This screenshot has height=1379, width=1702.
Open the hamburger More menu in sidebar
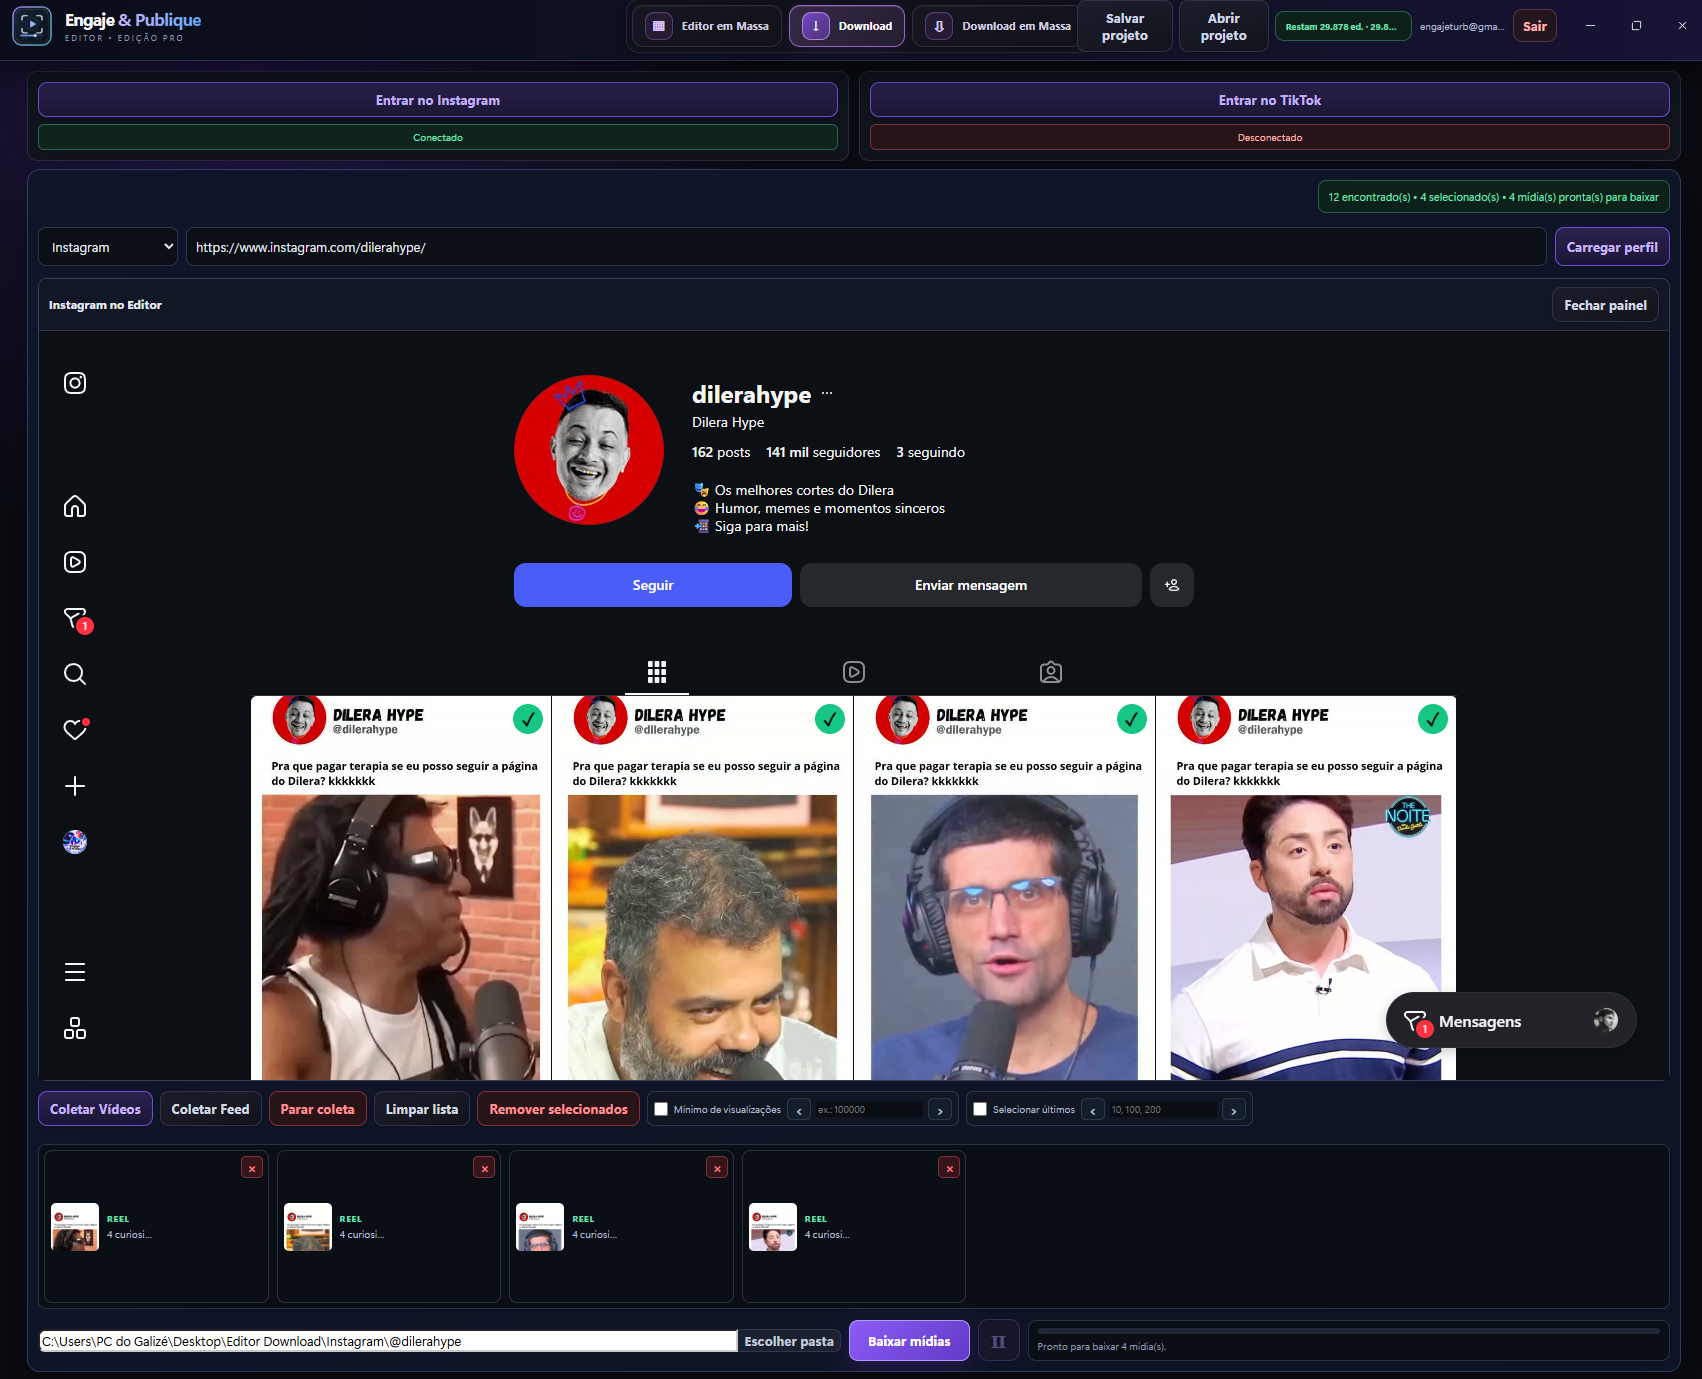75,972
